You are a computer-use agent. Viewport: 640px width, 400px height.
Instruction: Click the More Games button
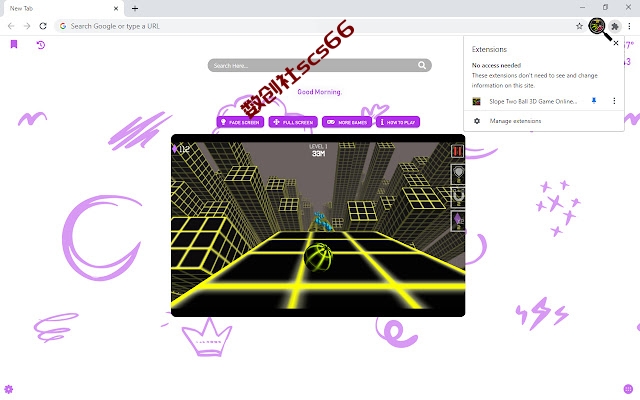[347, 122]
